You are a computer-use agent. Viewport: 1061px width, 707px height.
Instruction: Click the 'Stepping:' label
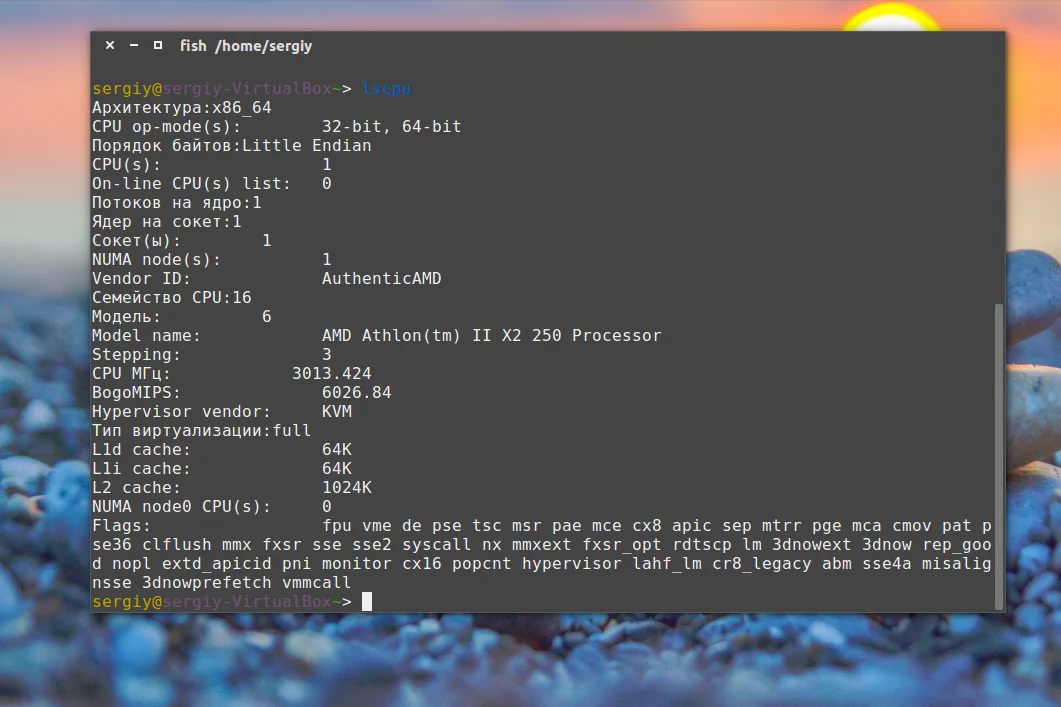point(137,354)
